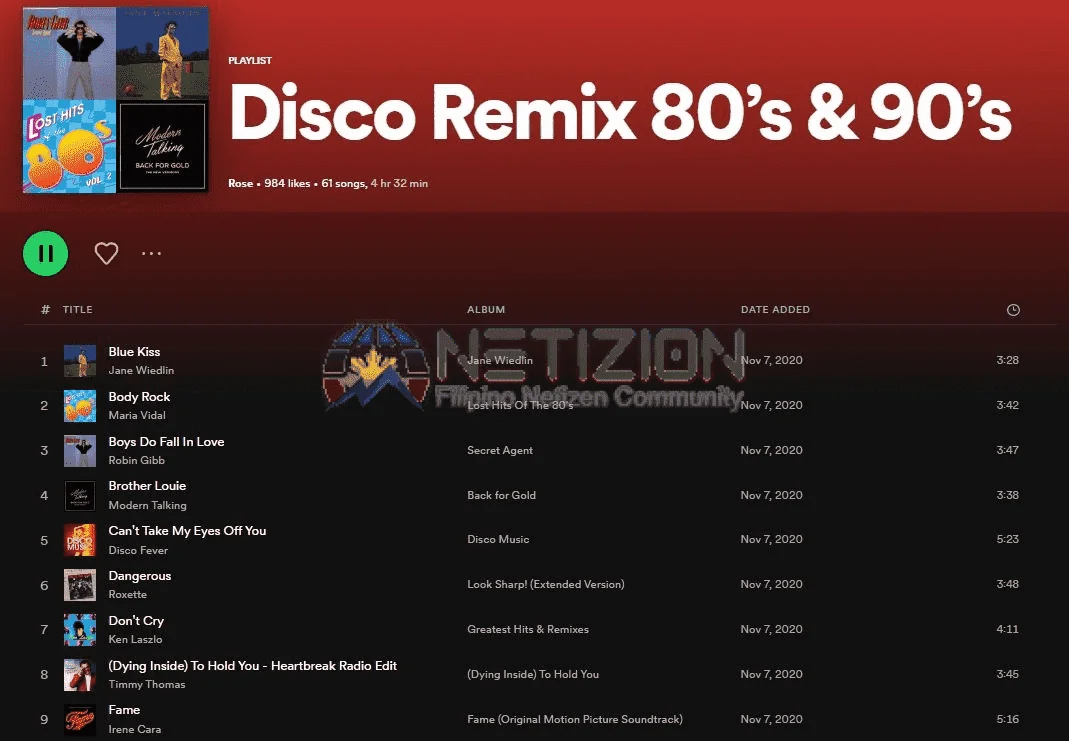Click the 5:23 duration value
Screen dimensions: 1069x741
click(1008, 539)
